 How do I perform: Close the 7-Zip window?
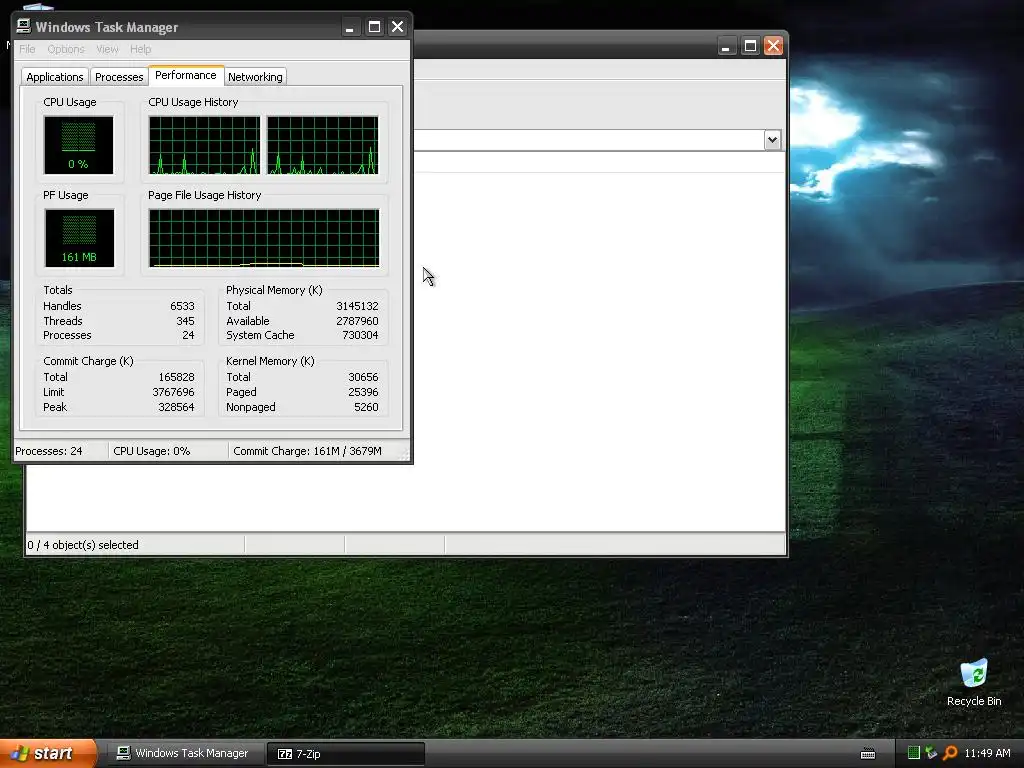[773, 46]
